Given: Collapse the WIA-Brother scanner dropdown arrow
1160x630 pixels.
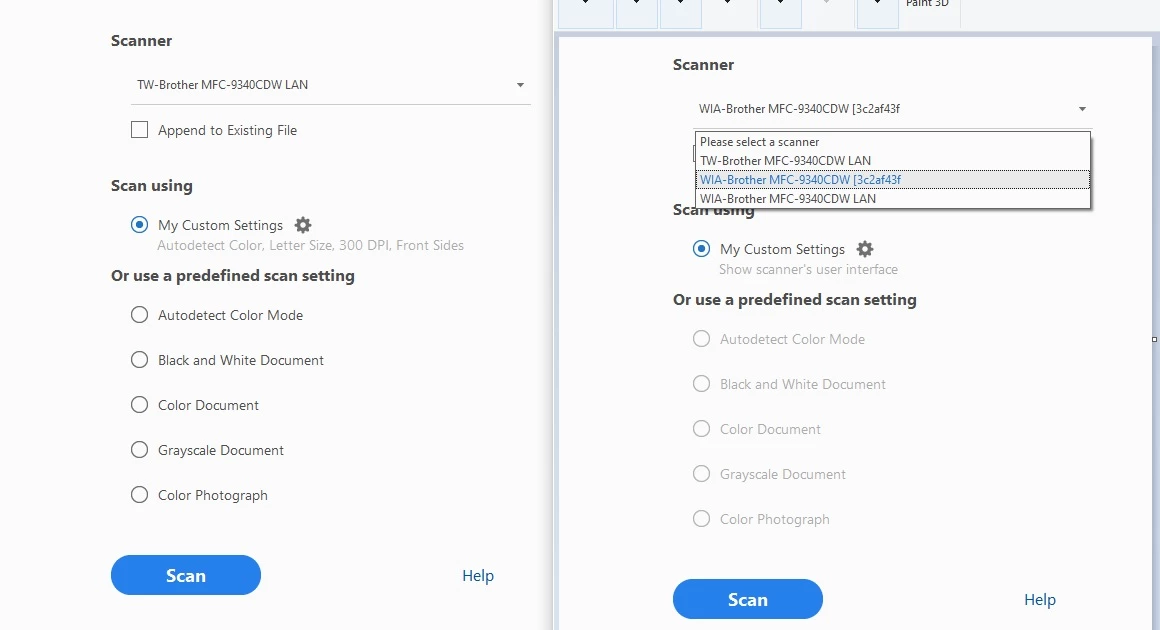Looking at the screenshot, I should (1082, 109).
